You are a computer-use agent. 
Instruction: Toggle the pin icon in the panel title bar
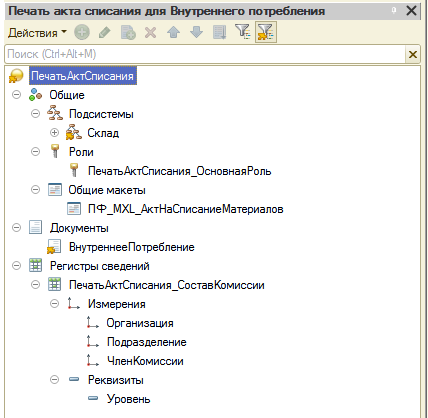pos(394,11)
